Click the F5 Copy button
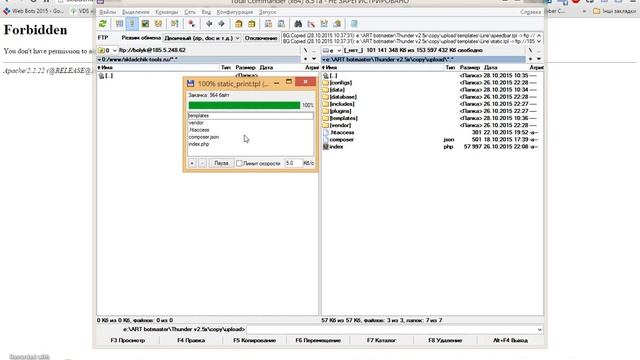Image resolution: width=640 pixels, height=360 pixels. (x=255, y=340)
